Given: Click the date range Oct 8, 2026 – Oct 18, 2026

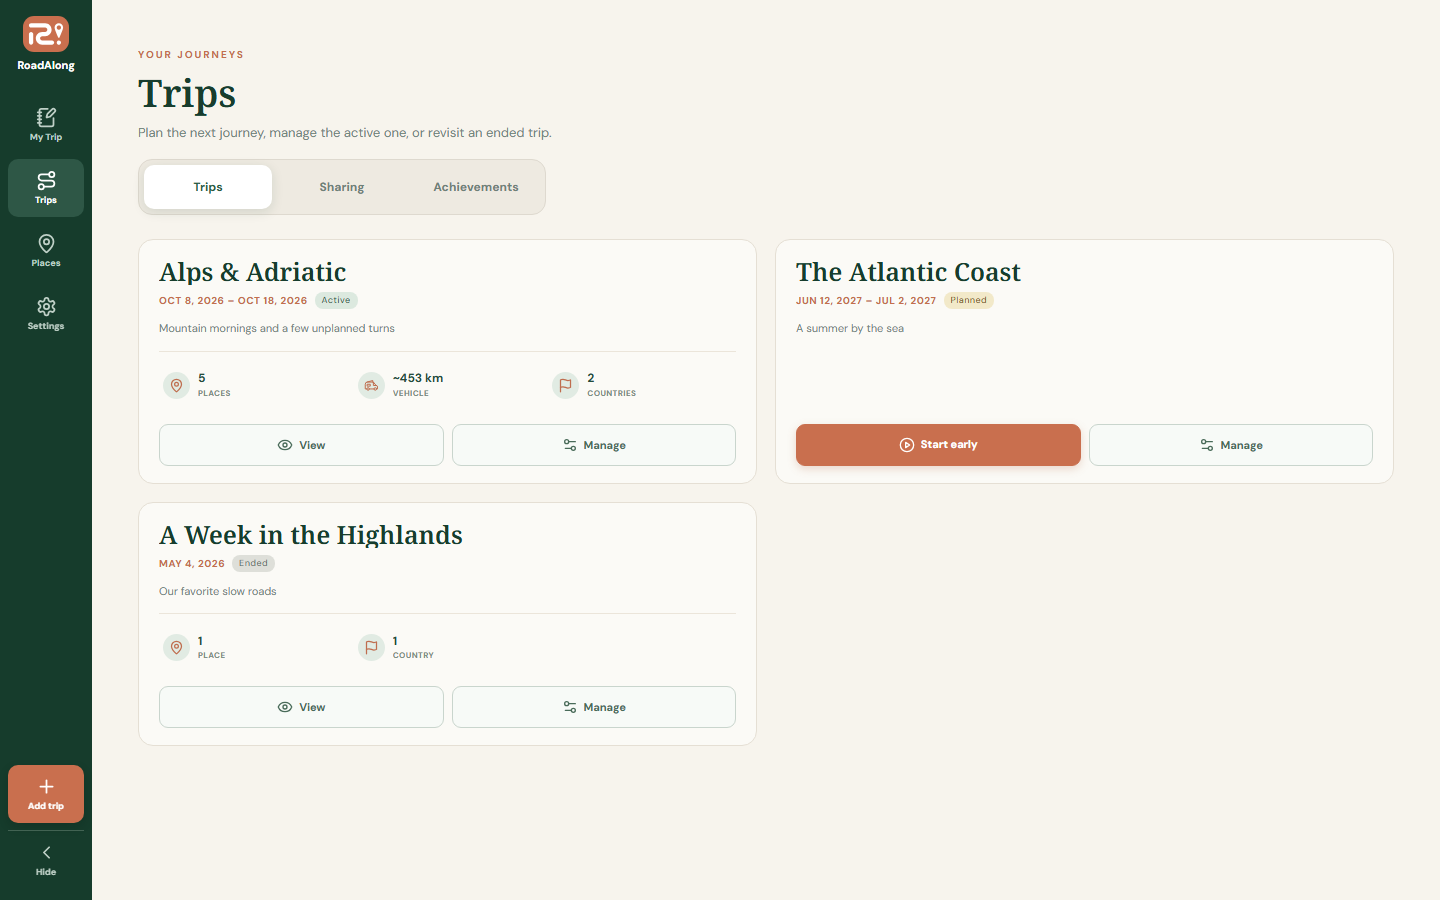Looking at the screenshot, I should (x=233, y=300).
